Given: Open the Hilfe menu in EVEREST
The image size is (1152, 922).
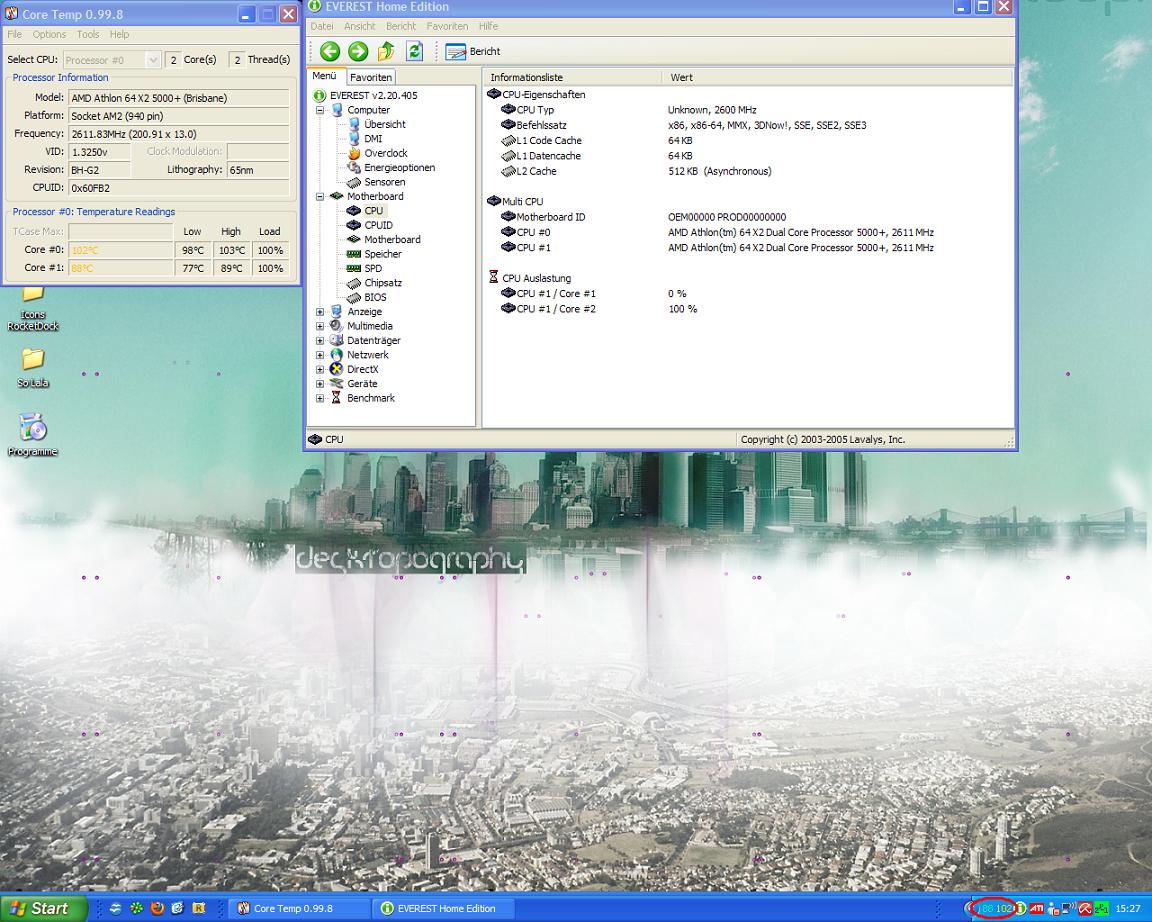Looking at the screenshot, I should click(488, 26).
